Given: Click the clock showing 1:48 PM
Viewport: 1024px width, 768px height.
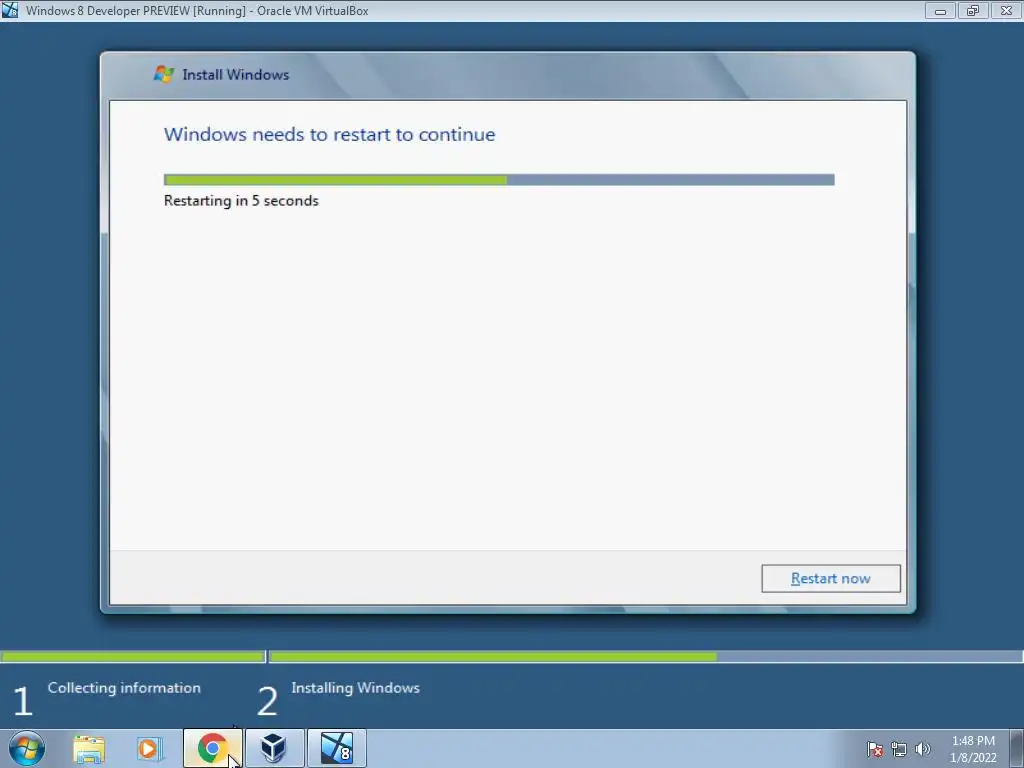Looking at the screenshot, I should pyautogui.click(x=973, y=741).
